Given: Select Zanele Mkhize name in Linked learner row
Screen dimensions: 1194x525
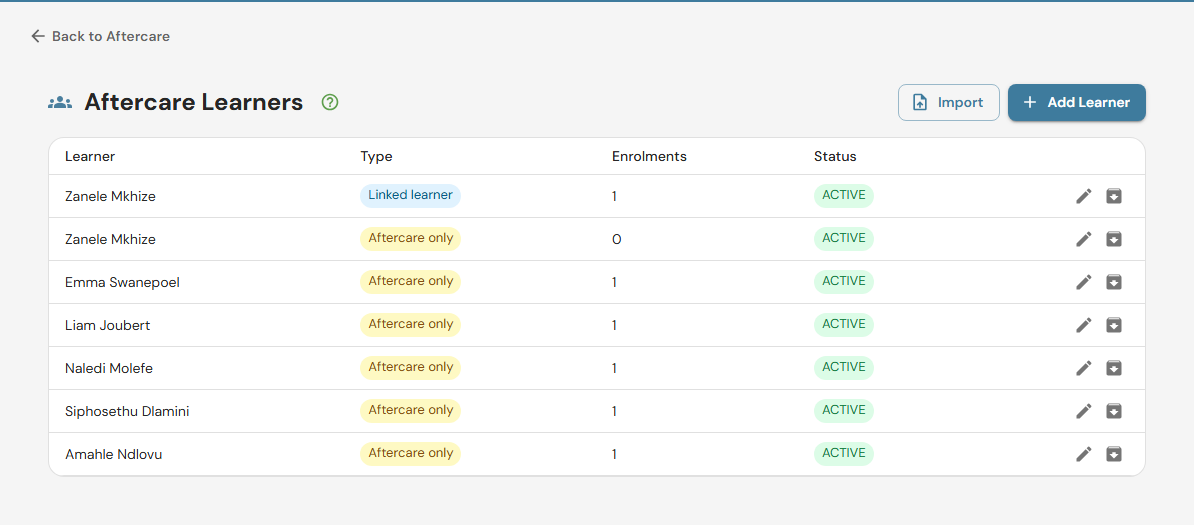Looking at the screenshot, I should pyautogui.click(x=110, y=196).
